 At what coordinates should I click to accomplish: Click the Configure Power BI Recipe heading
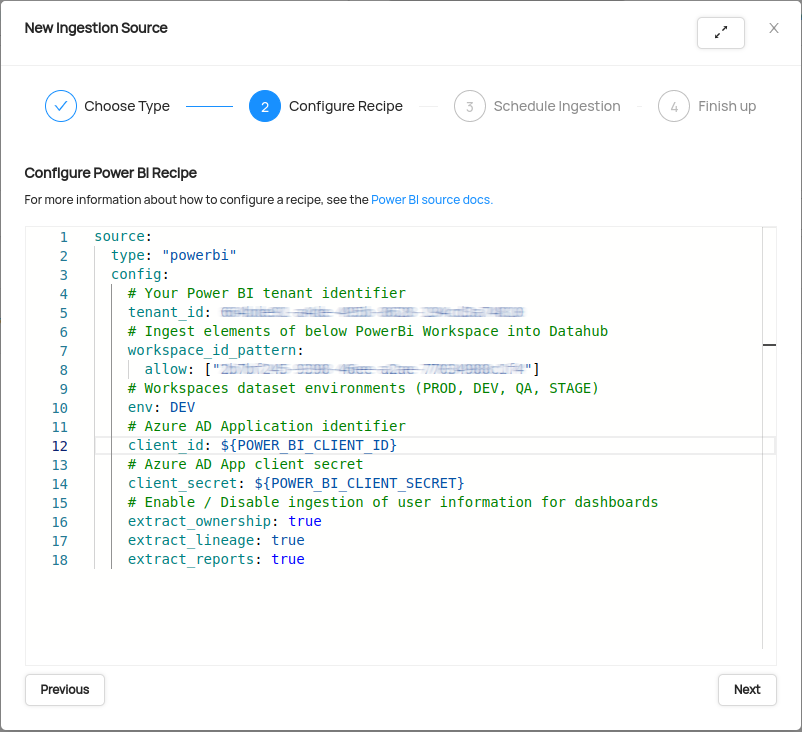click(x=110, y=173)
